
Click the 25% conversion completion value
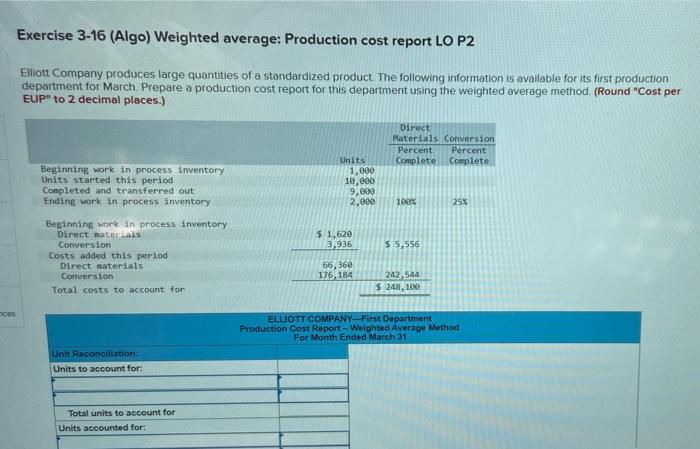(x=460, y=202)
